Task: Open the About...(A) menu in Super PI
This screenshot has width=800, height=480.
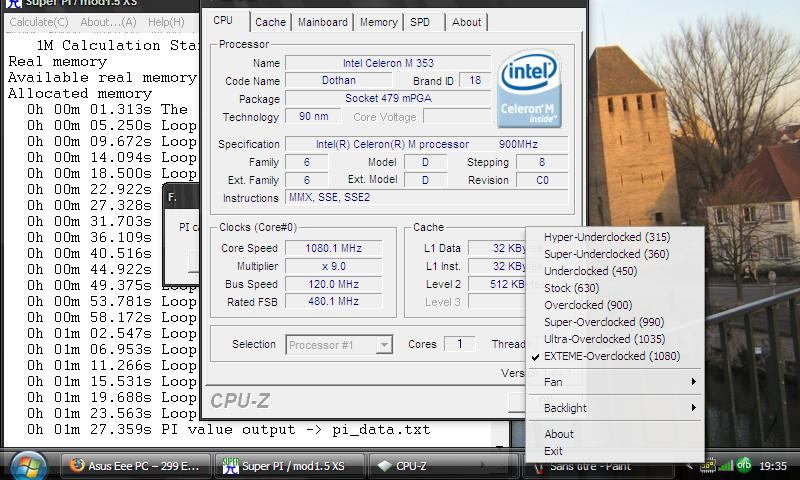Action: point(108,22)
